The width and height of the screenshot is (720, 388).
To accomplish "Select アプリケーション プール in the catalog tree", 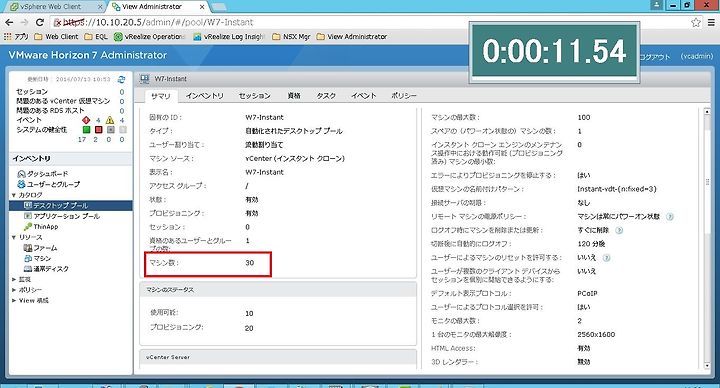I will (62, 216).
